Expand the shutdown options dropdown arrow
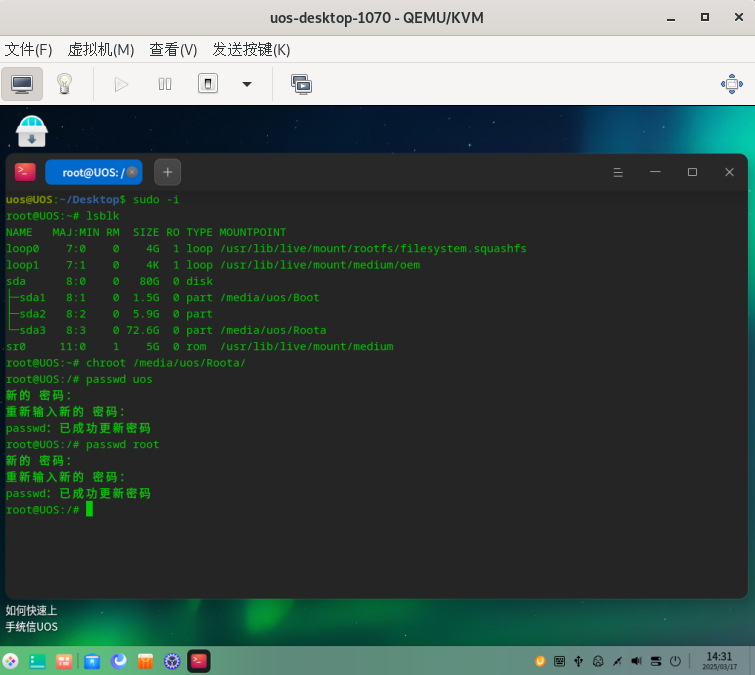Screen dimensions: 755x675 point(247,84)
